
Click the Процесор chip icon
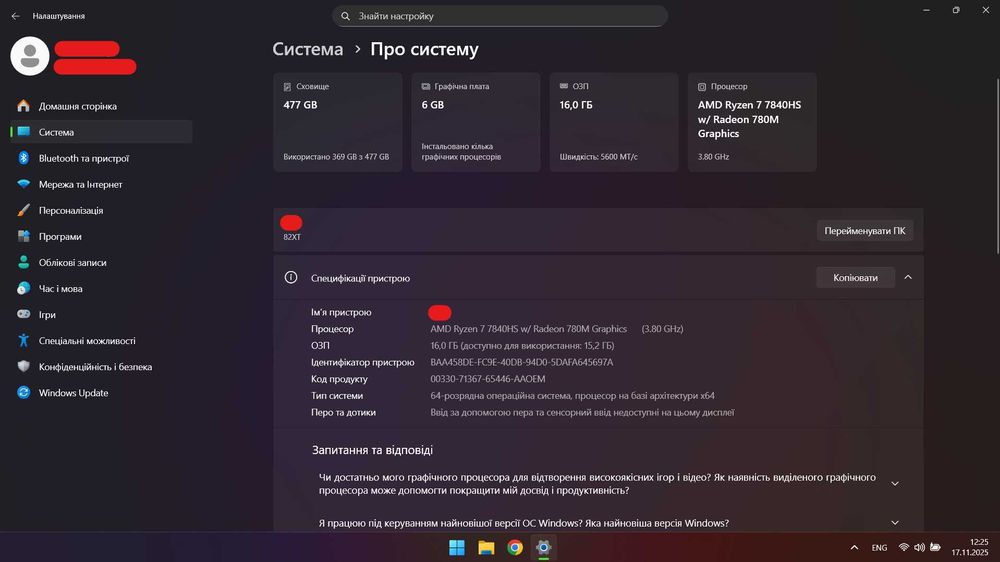click(x=702, y=87)
